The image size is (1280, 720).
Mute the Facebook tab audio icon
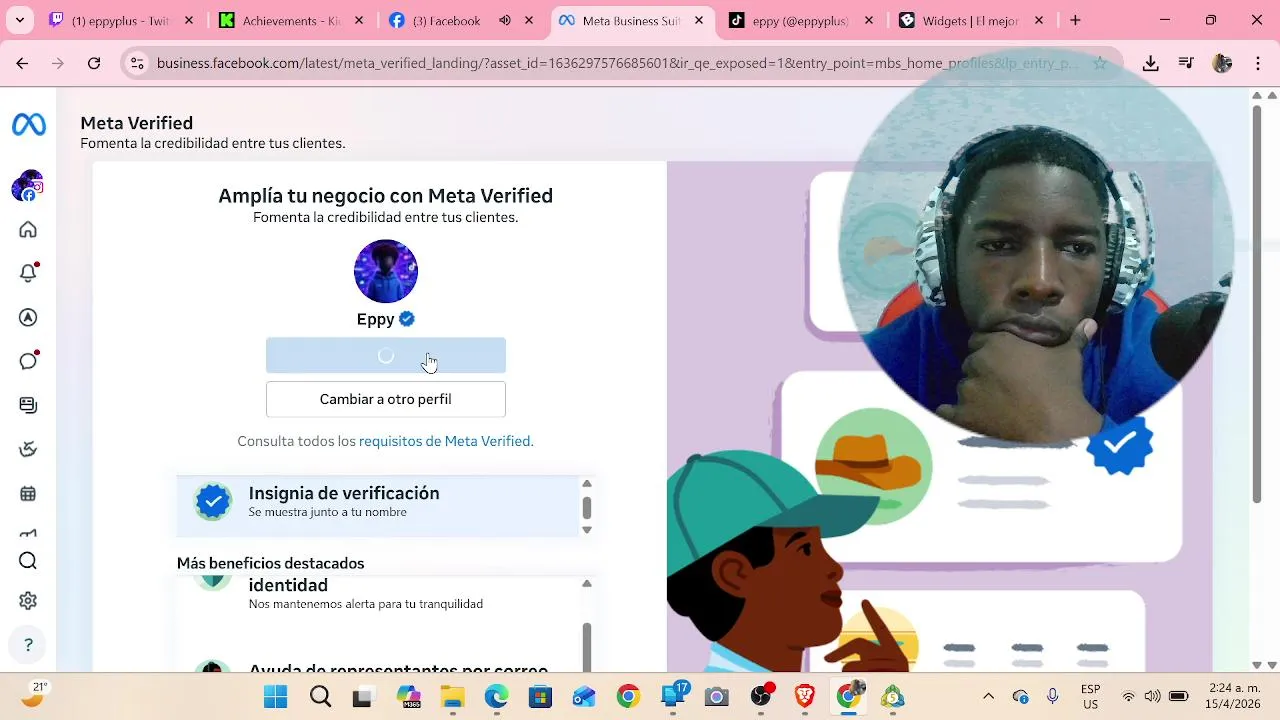pos(505,20)
